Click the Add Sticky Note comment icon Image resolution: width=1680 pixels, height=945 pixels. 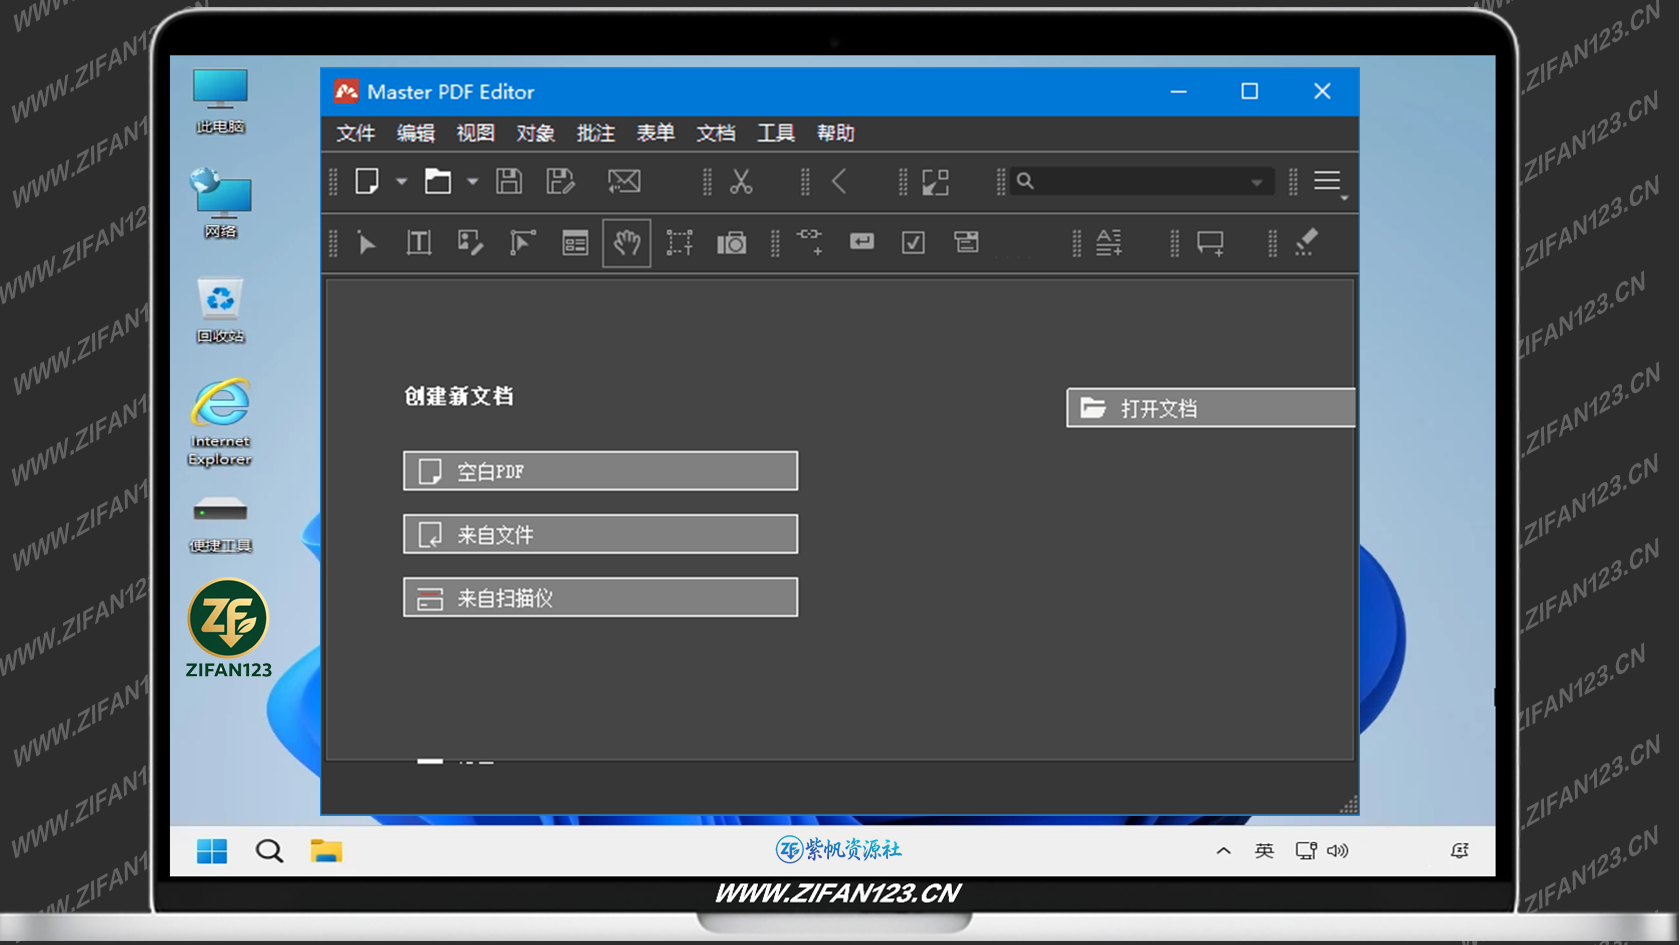(1211, 243)
